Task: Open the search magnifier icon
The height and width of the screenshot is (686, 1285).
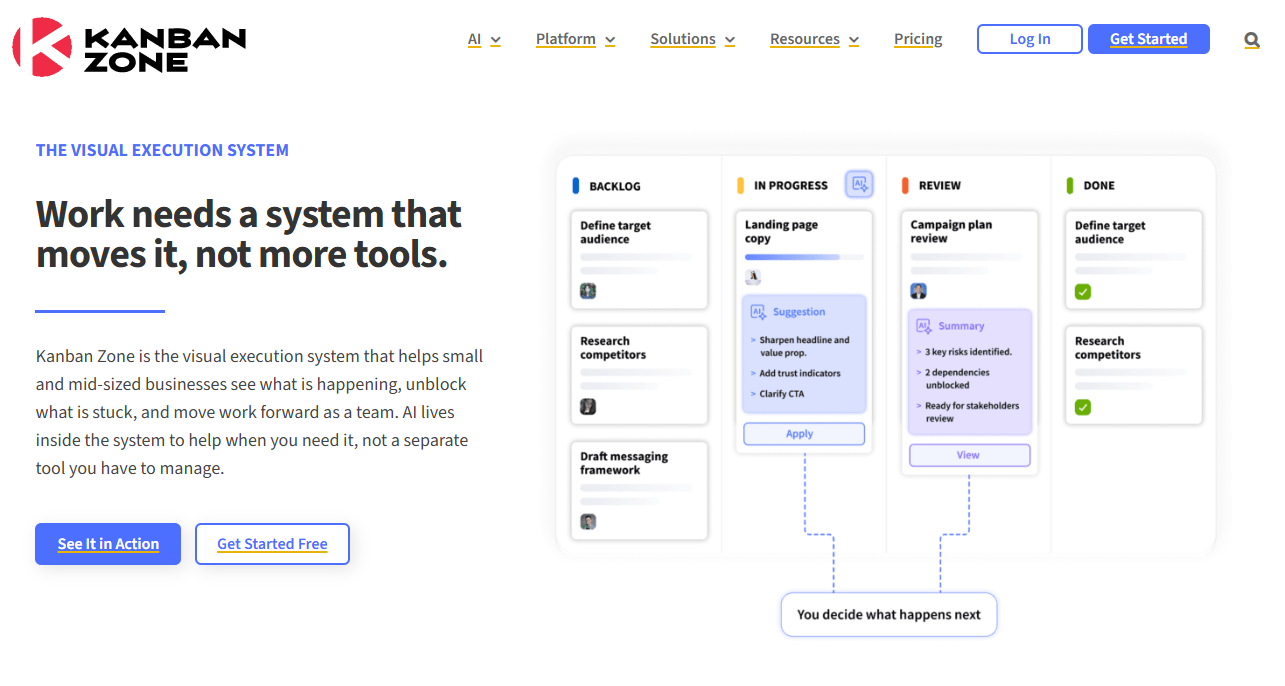Action: [1252, 40]
